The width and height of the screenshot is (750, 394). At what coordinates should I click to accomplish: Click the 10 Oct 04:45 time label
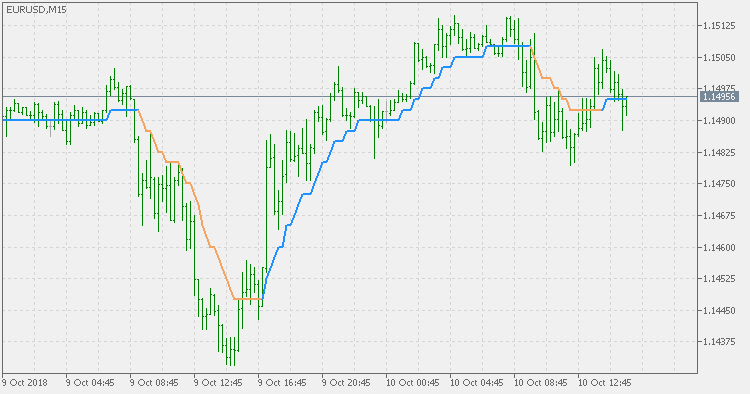click(x=477, y=383)
